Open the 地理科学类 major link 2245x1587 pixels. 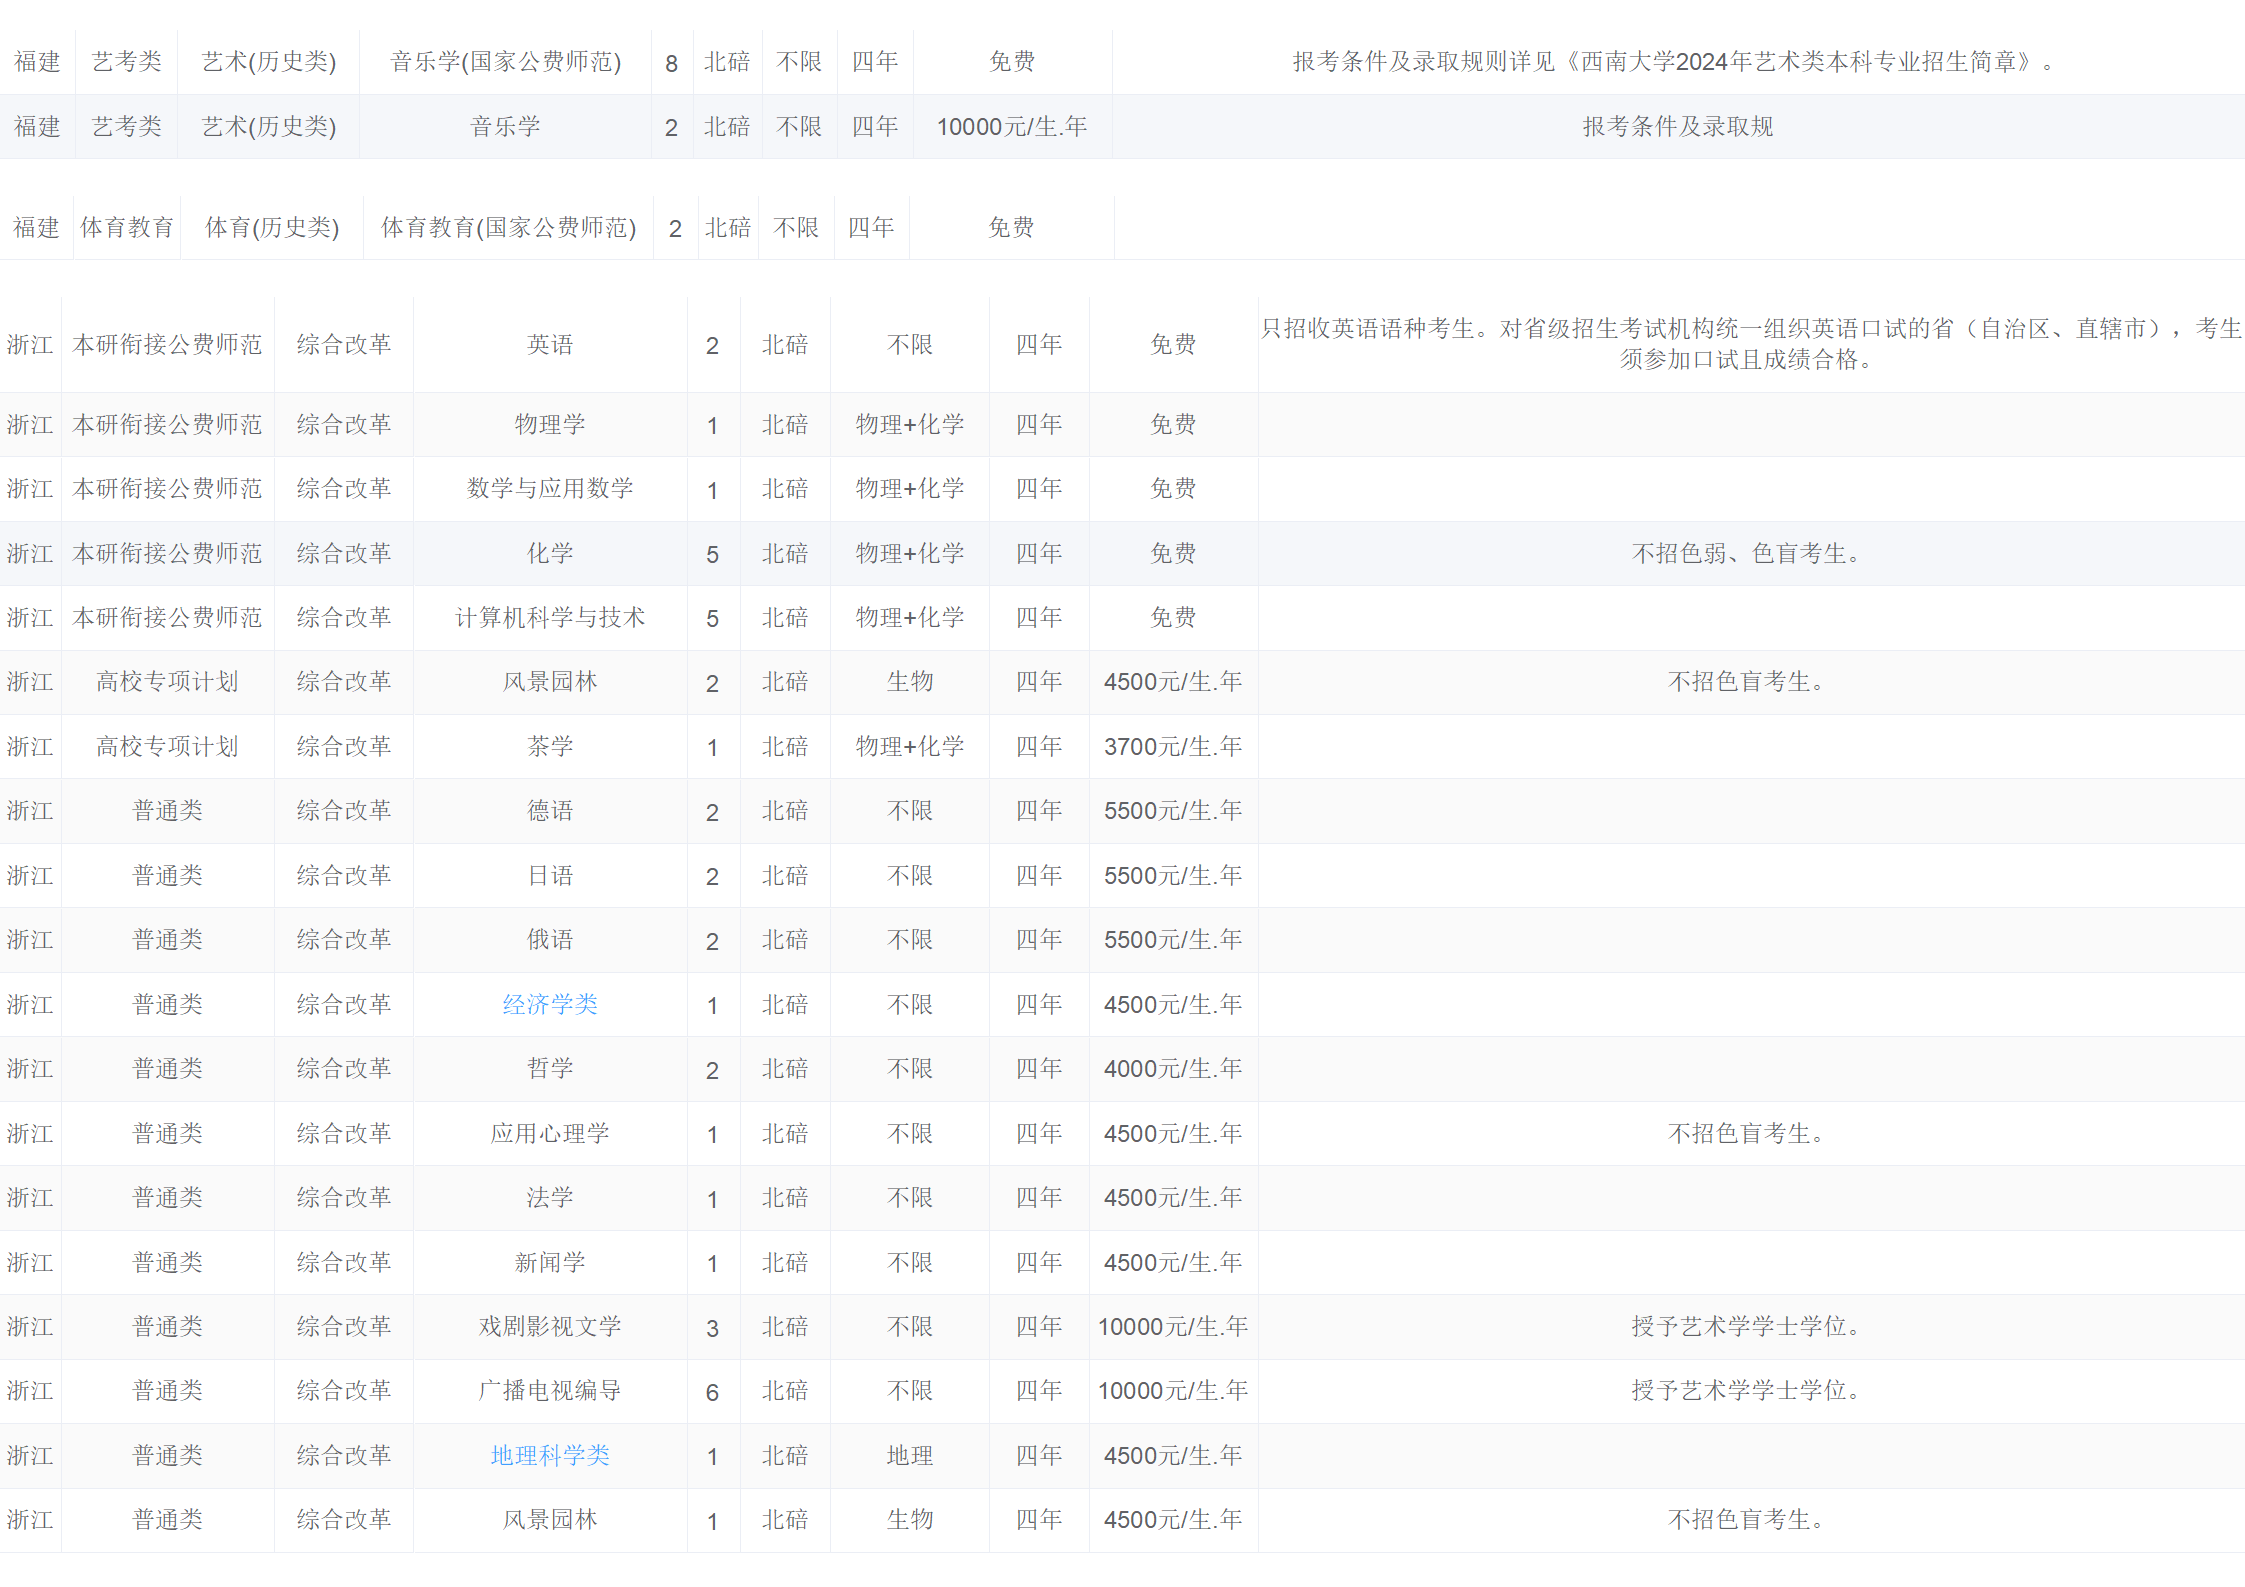(549, 1455)
